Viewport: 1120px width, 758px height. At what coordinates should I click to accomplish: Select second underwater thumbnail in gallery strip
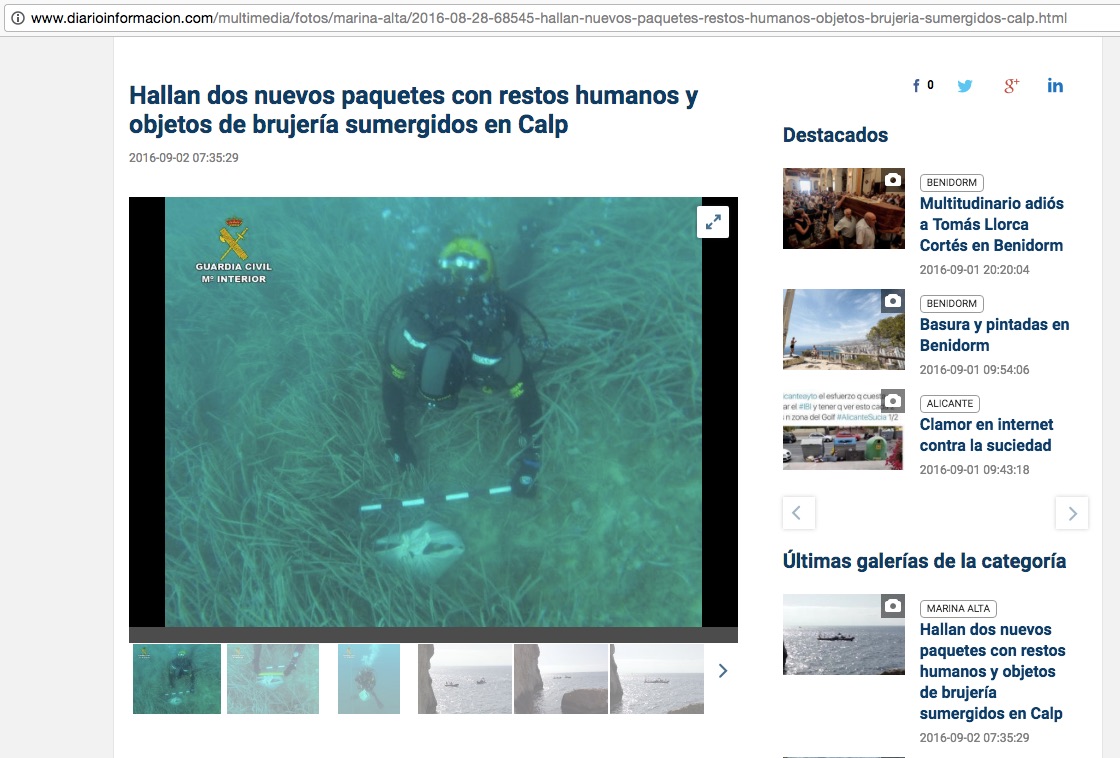[x=273, y=679]
